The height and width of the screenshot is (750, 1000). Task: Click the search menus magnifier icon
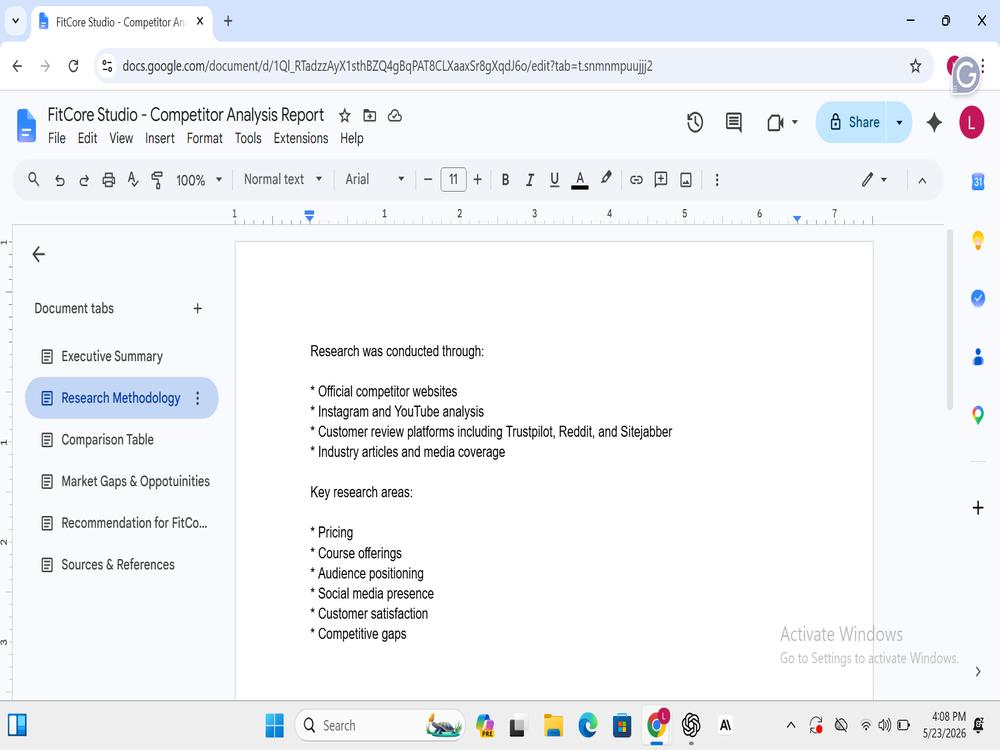coord(34,180)
